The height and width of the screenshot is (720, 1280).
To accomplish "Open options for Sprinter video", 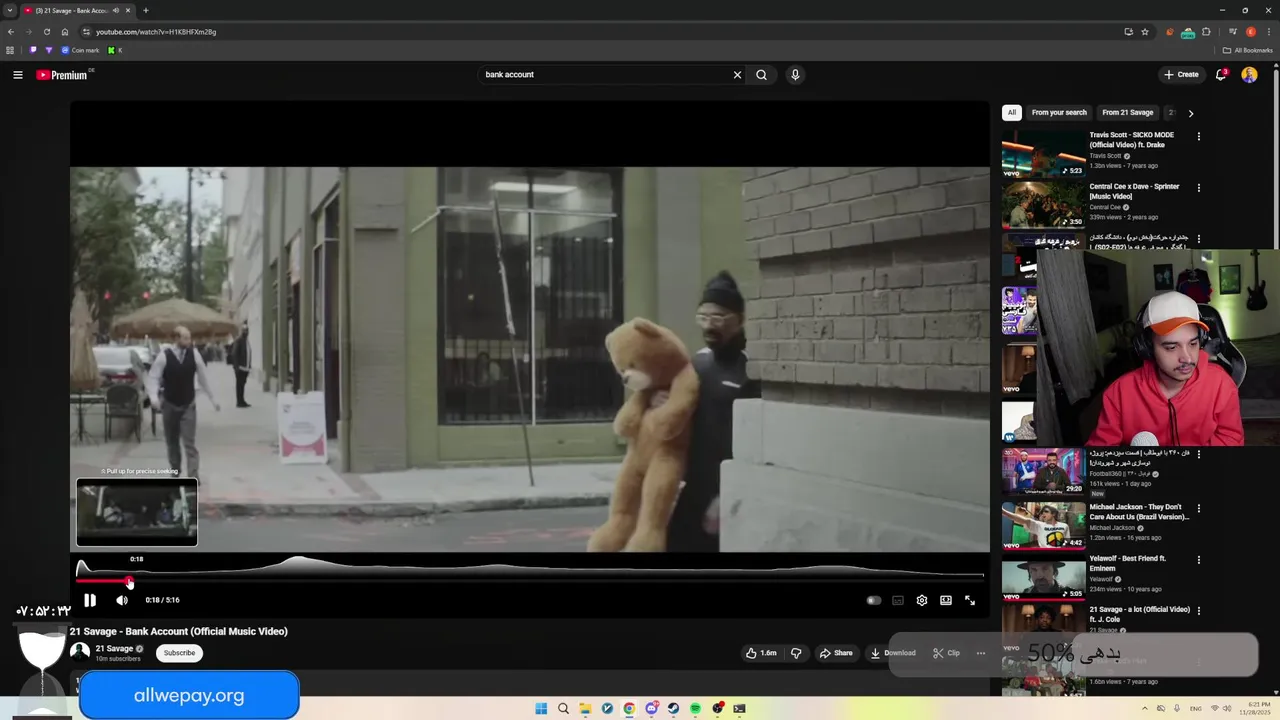I will point(1199,188).
